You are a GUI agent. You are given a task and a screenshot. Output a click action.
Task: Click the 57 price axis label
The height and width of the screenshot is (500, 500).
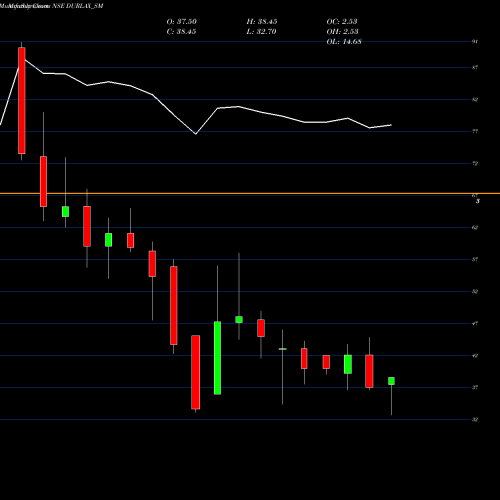point(475,259)
